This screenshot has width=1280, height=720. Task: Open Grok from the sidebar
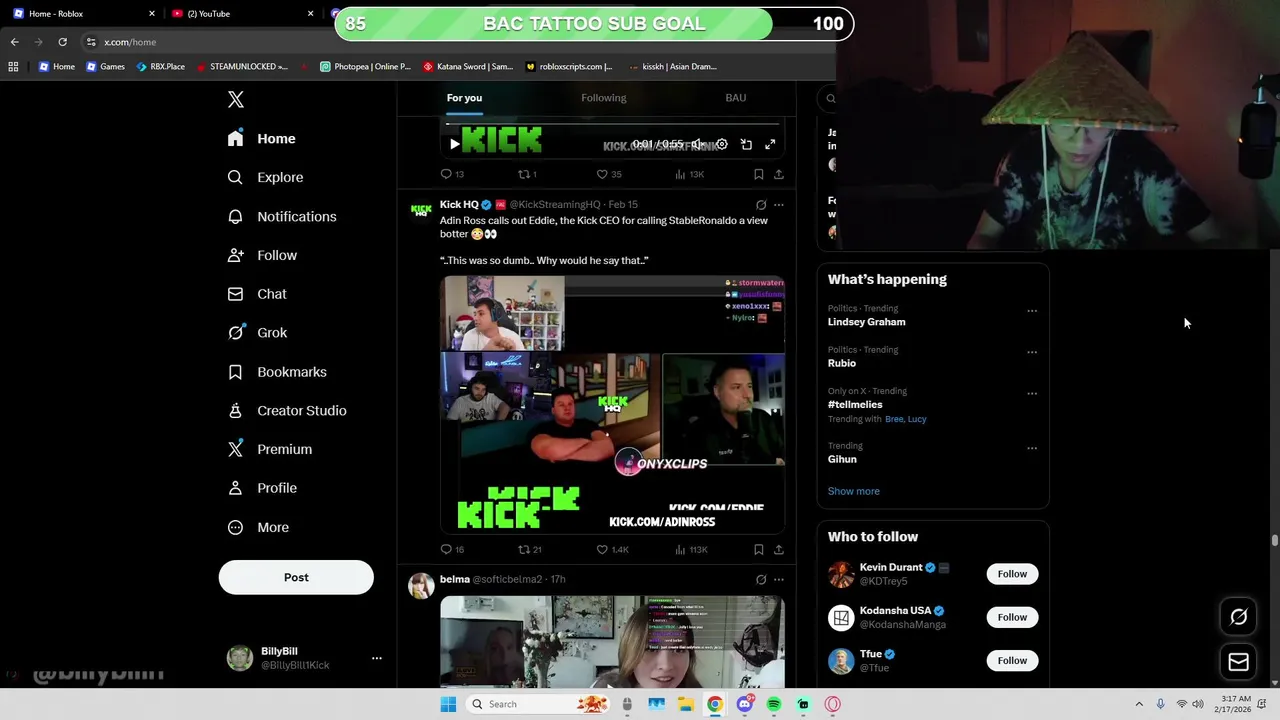pos(257,333)
